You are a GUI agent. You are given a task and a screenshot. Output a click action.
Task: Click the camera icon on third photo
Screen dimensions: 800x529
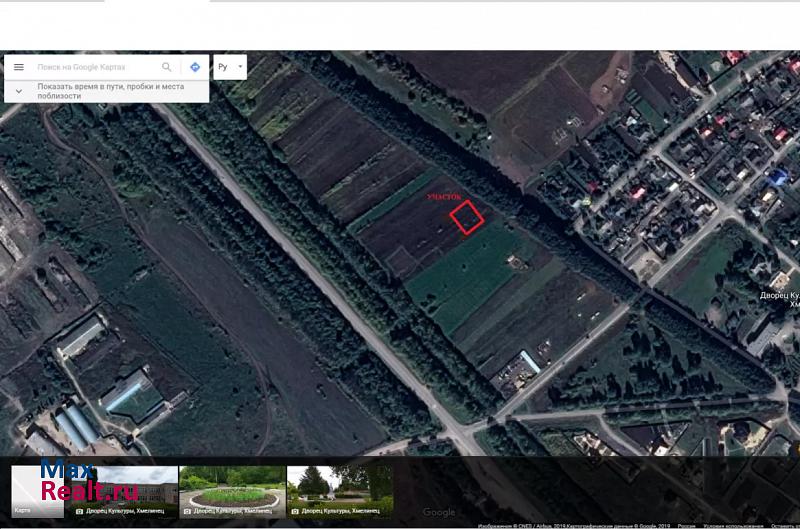click(295, 511)
